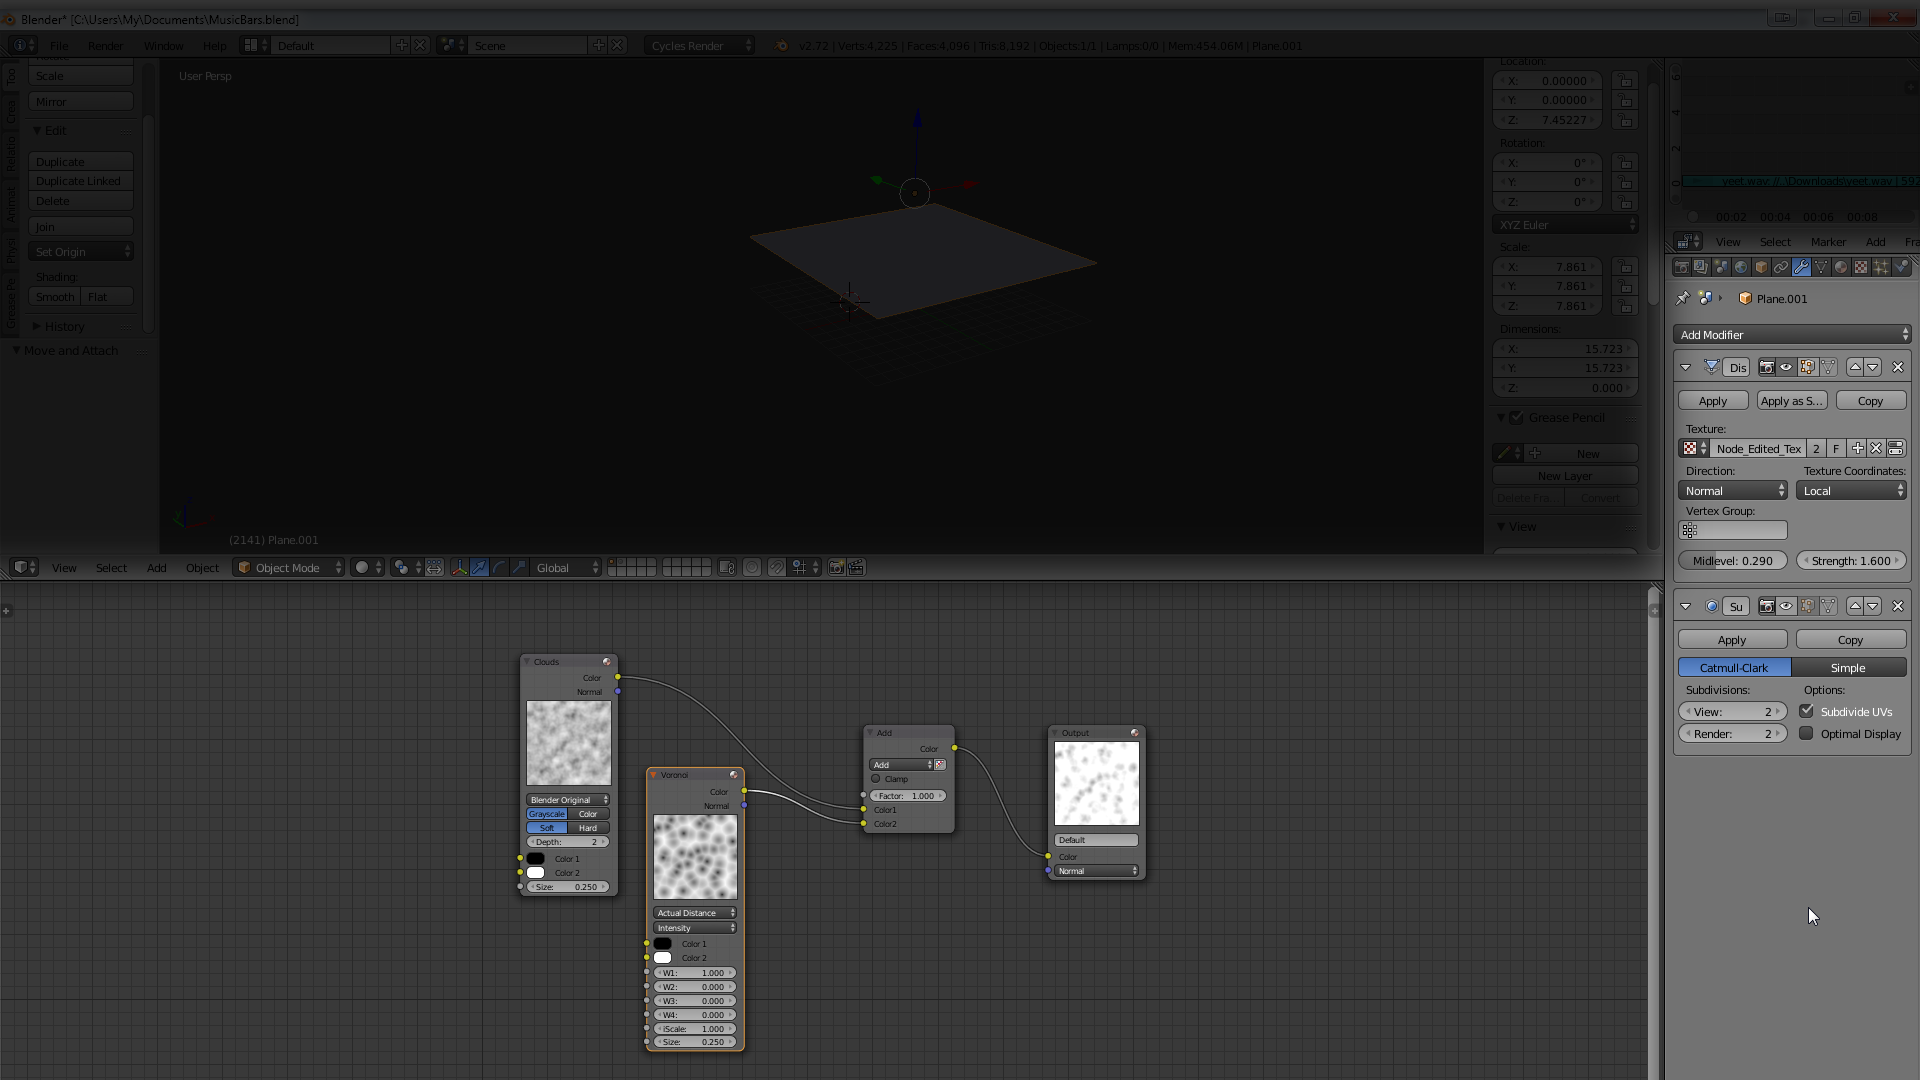Enable the translate manipulator arrow icon
Image resolution: width=1920 pixels, height=1080 pixels.
point(479,567)
